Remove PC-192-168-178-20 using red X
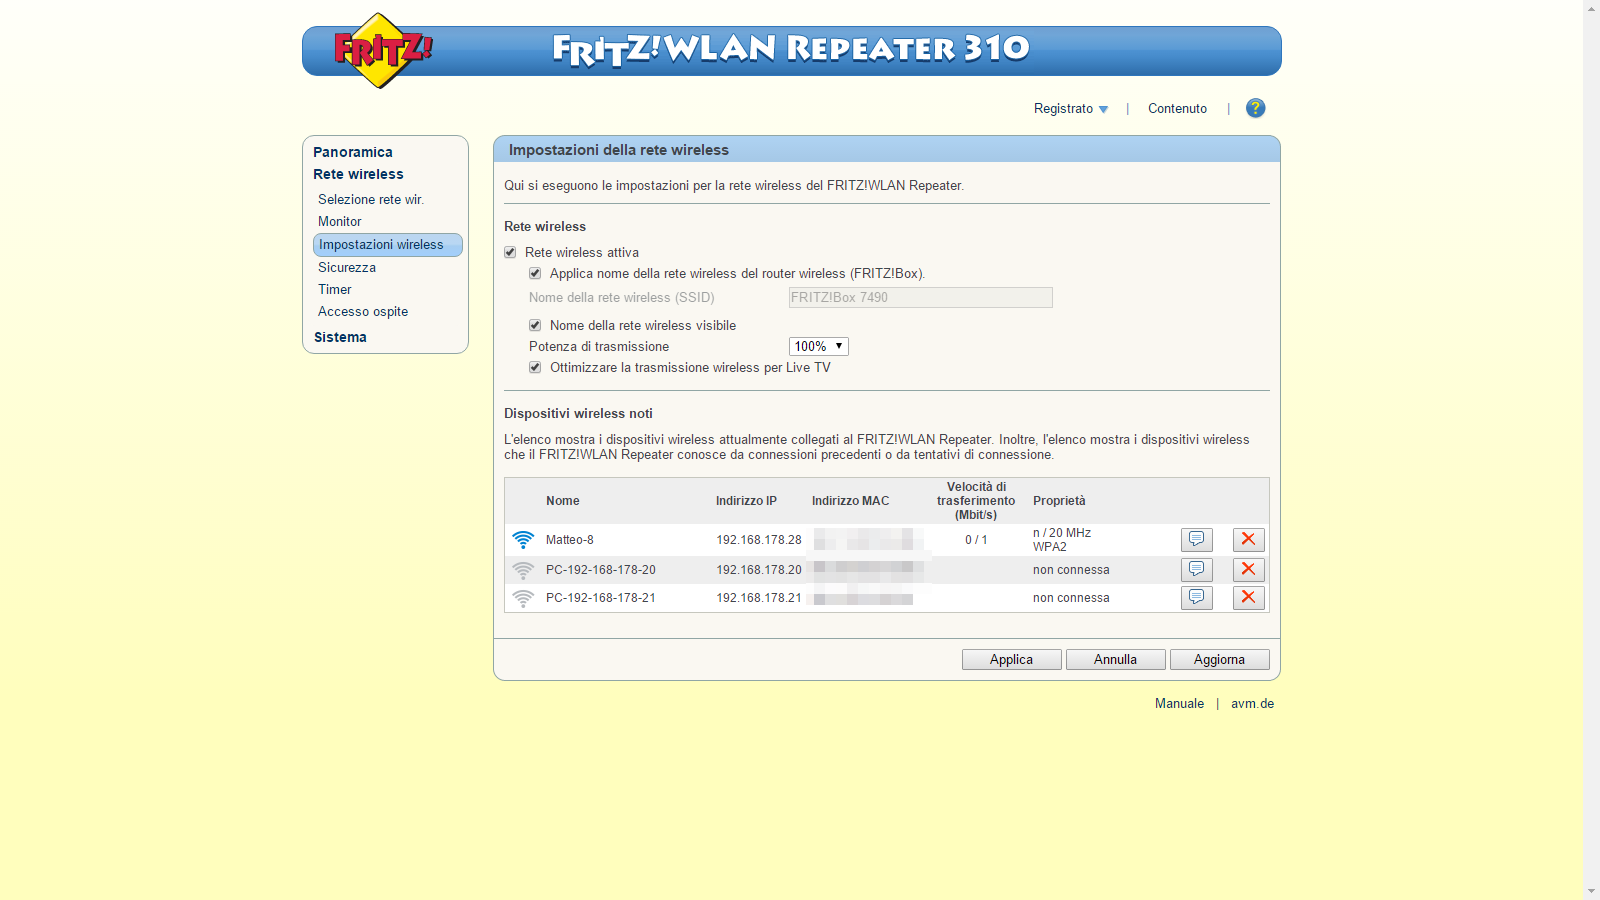1600x900 pixels. (1248, 570)
